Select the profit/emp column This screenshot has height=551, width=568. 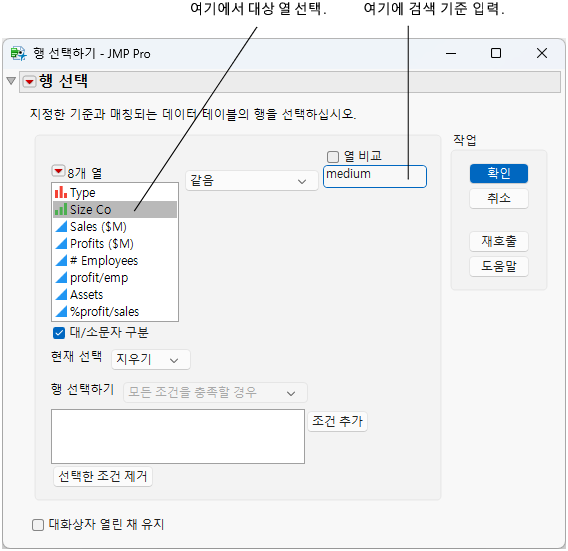click(115, 277)
